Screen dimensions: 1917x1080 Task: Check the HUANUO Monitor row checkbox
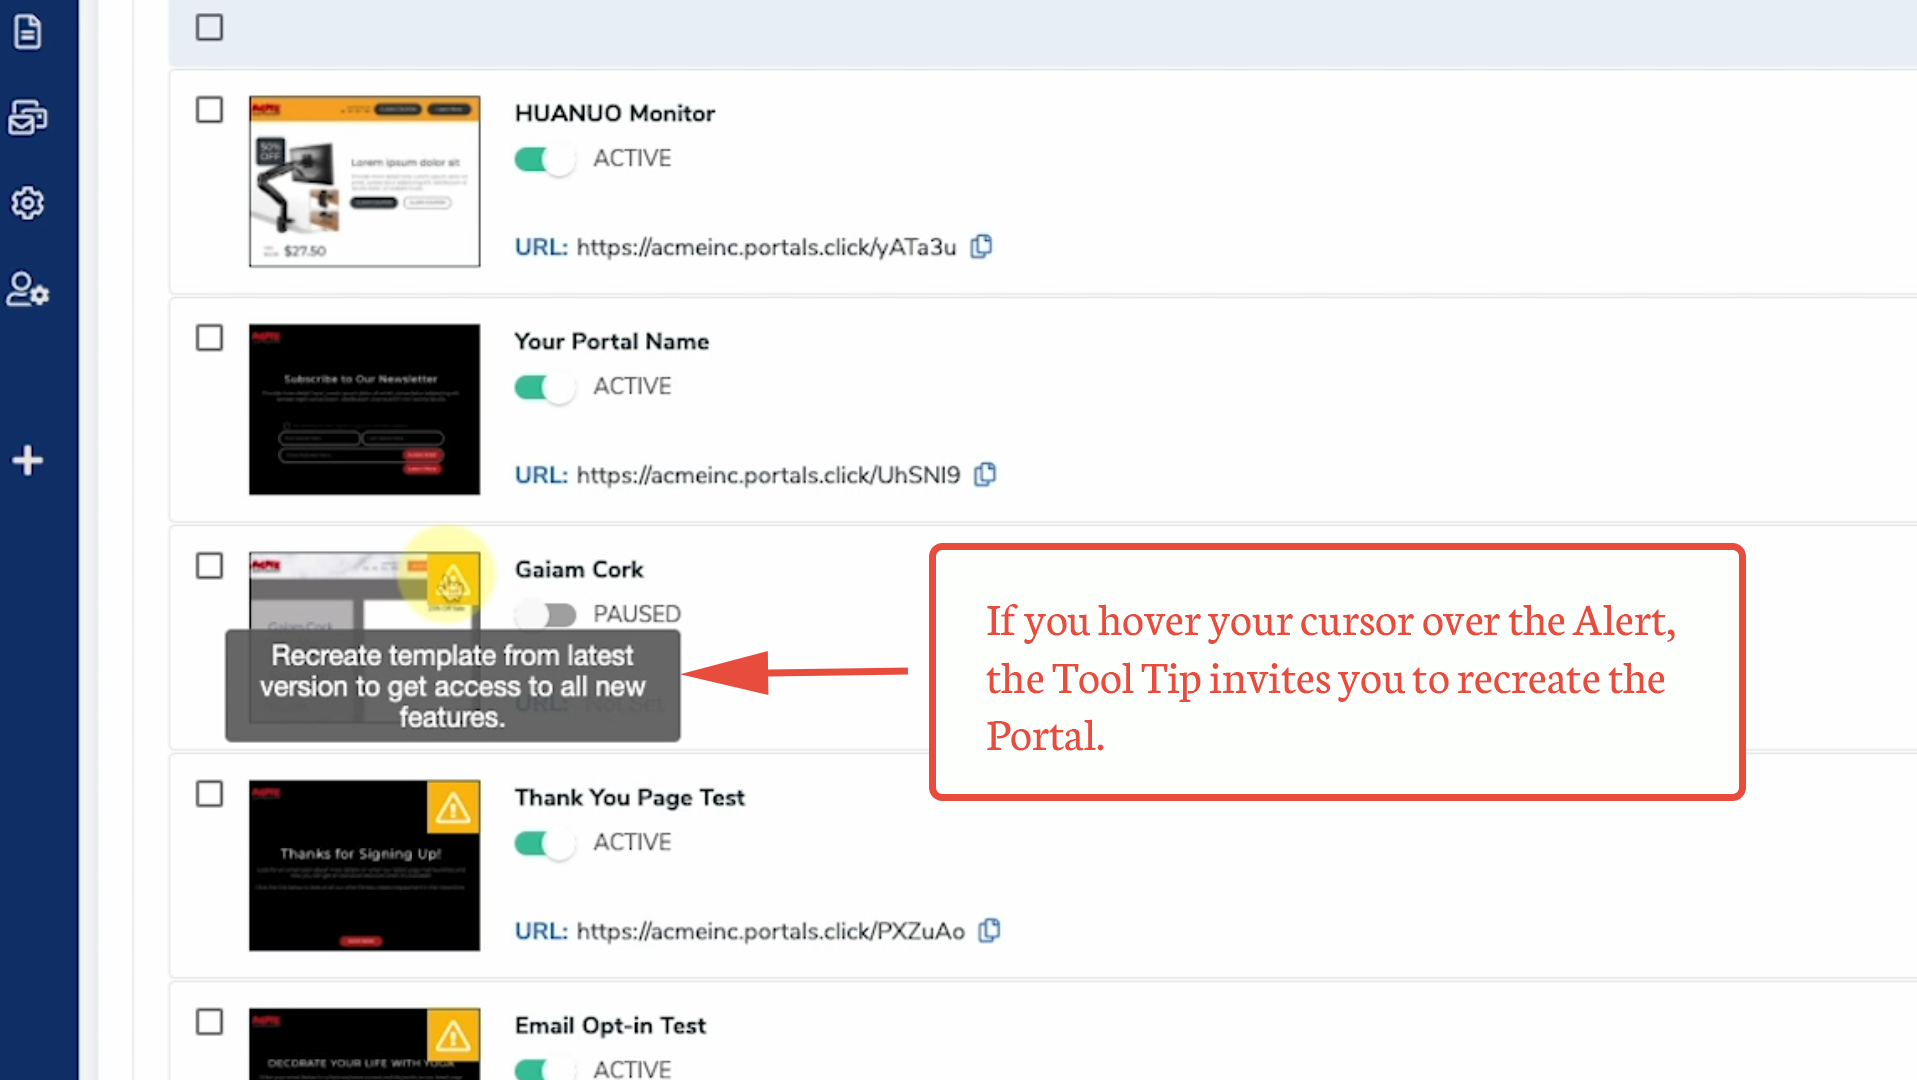pyautogui.click(x=209, y=110)
